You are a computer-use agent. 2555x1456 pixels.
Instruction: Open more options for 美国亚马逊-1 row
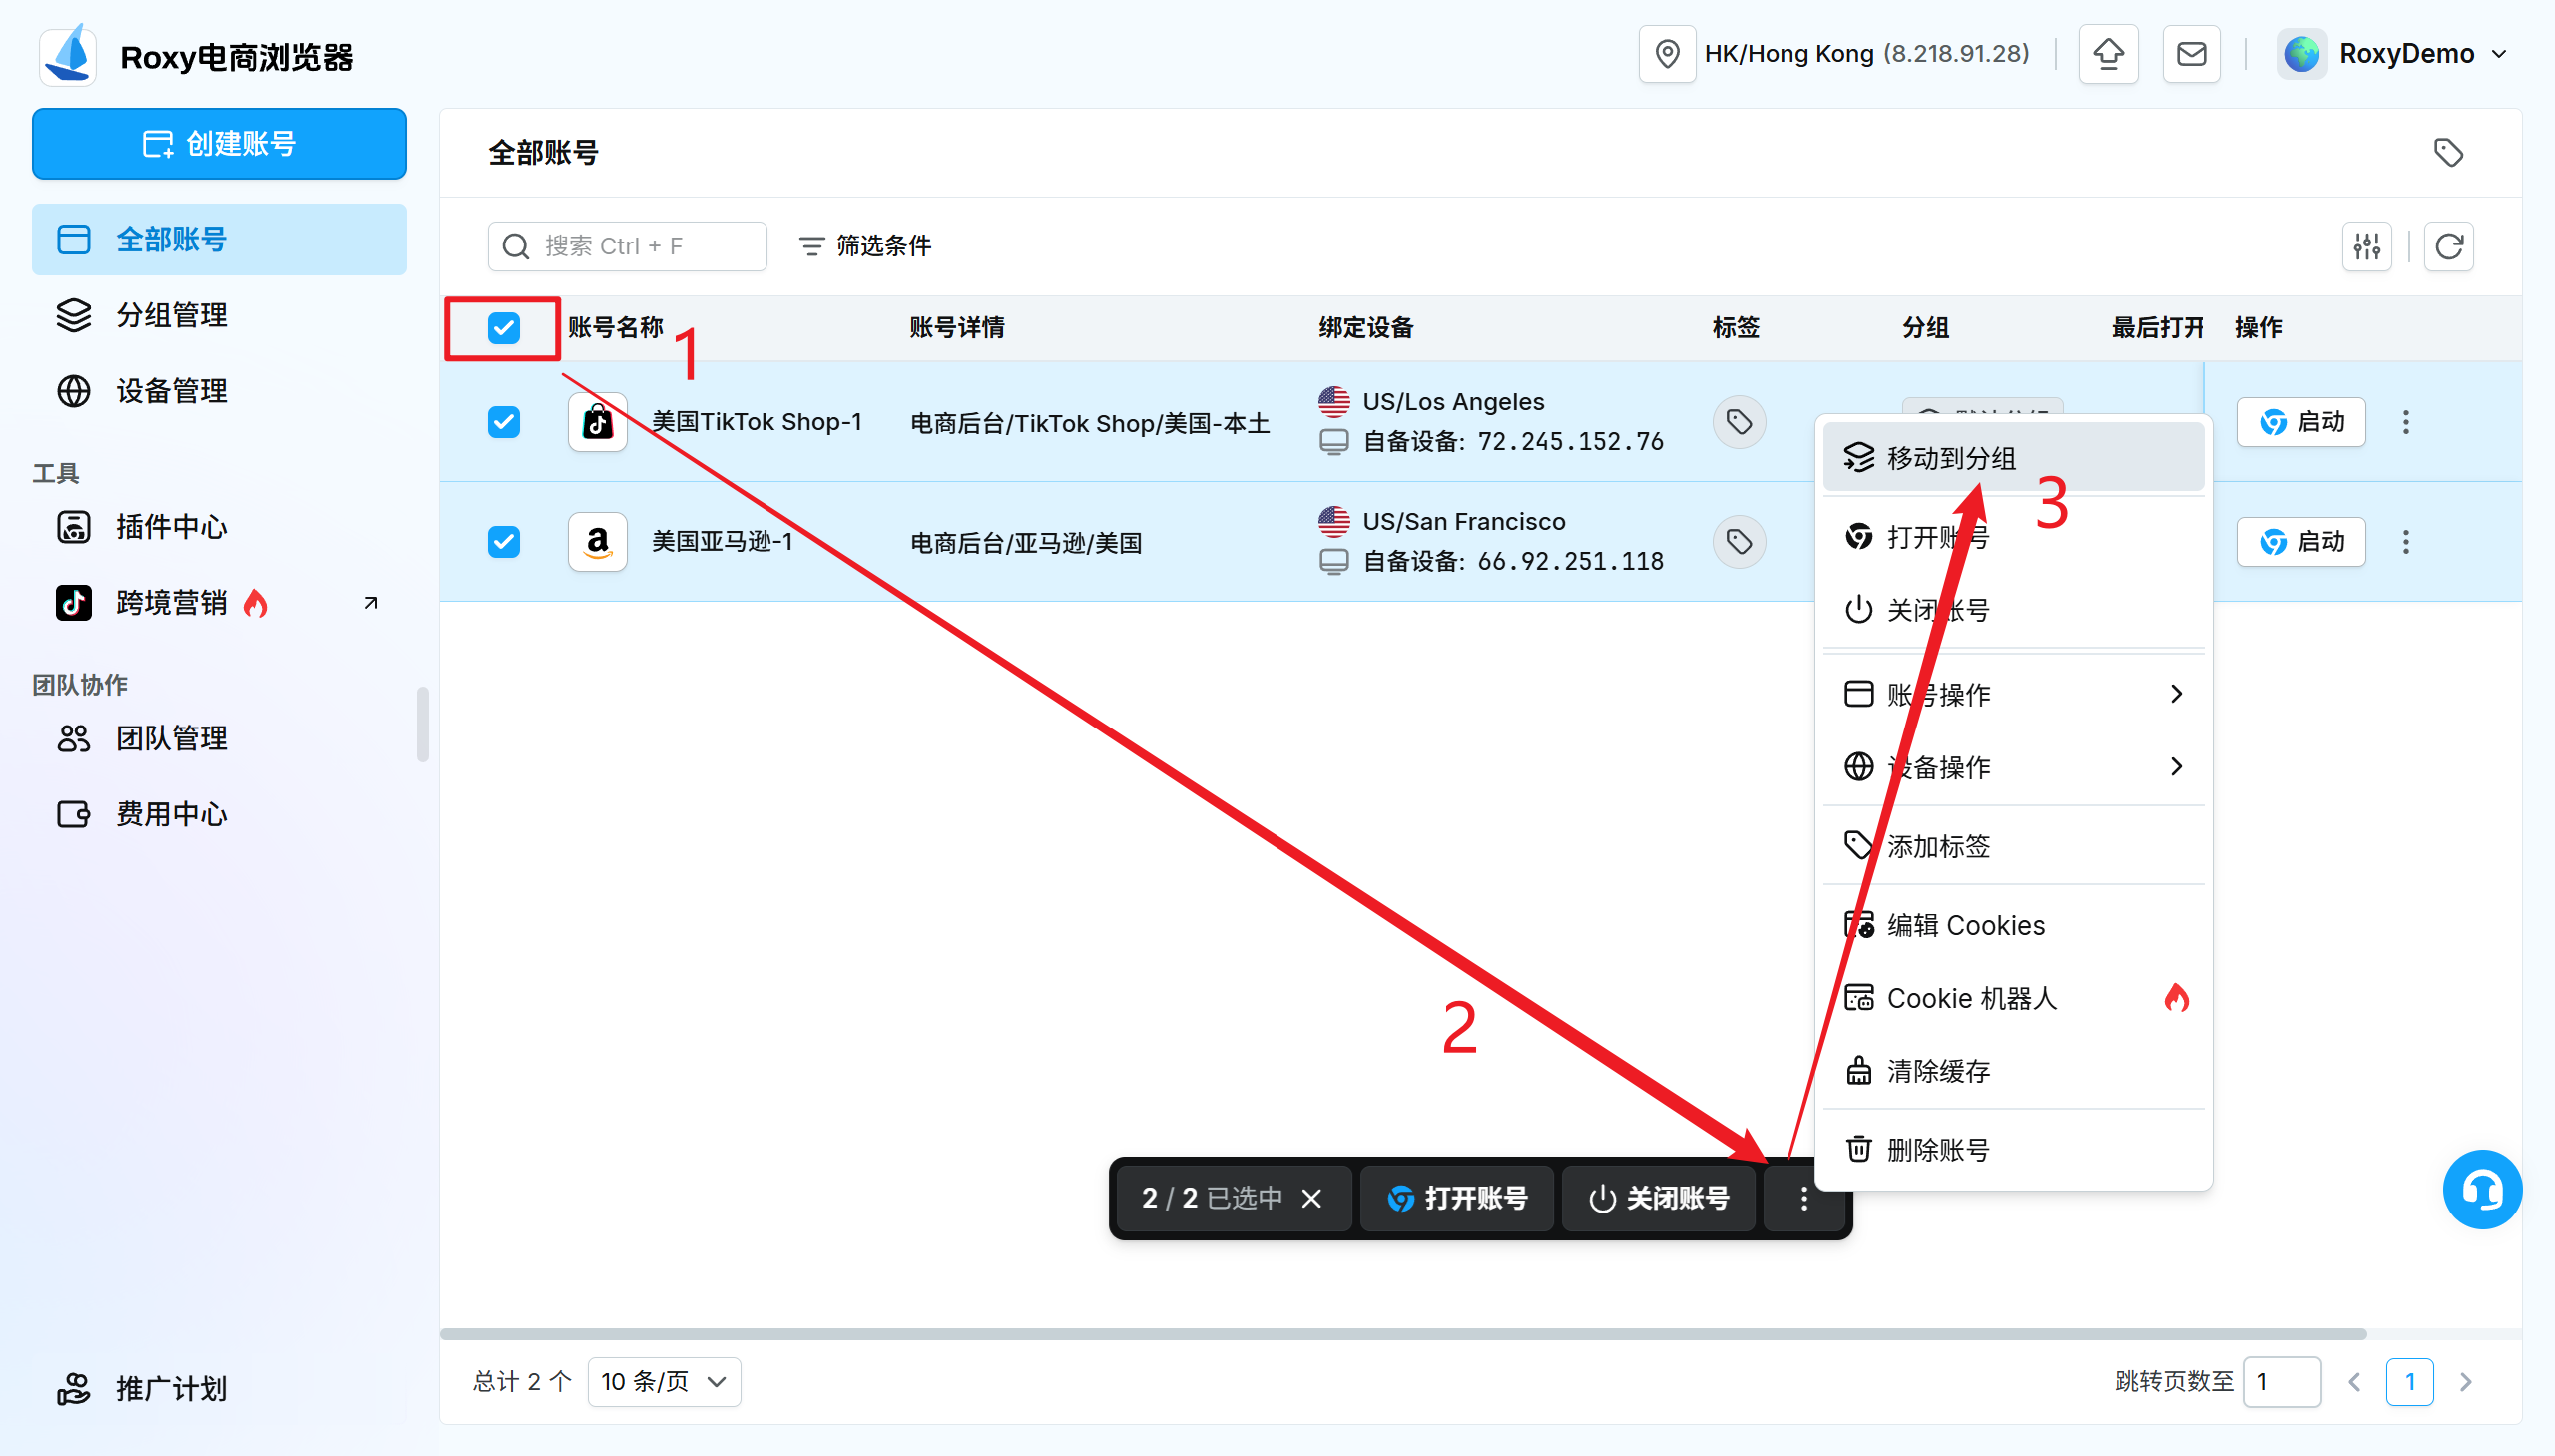coord(2406,542)
